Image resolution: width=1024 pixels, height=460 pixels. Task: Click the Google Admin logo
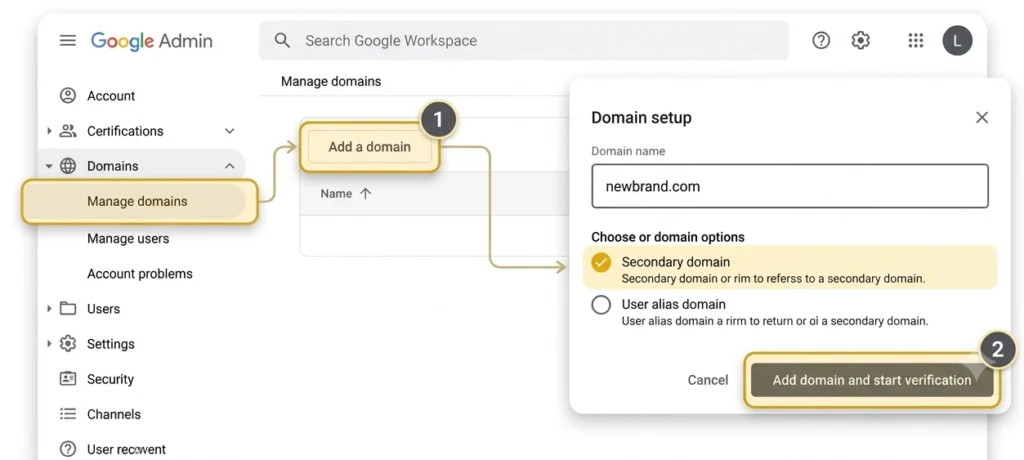pyautogui.click(x=152, y=41)
